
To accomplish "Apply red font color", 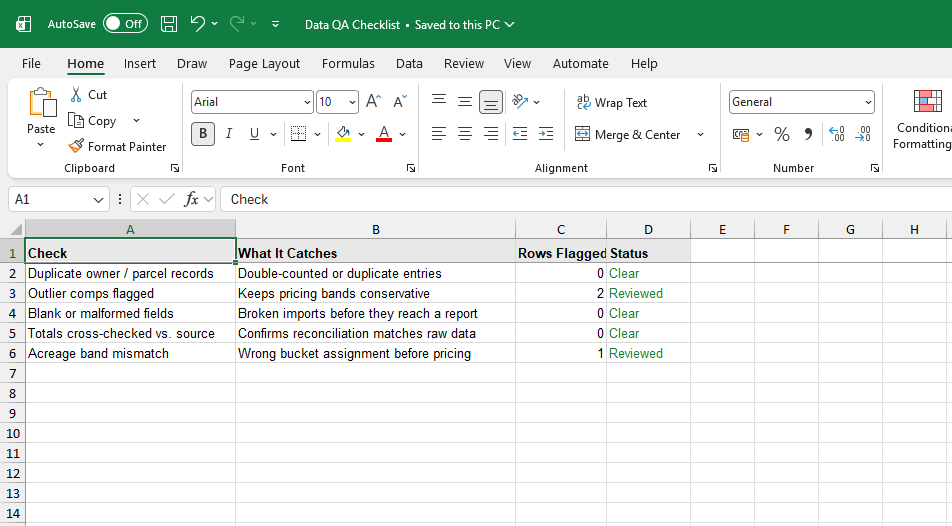I will (384, 134).
